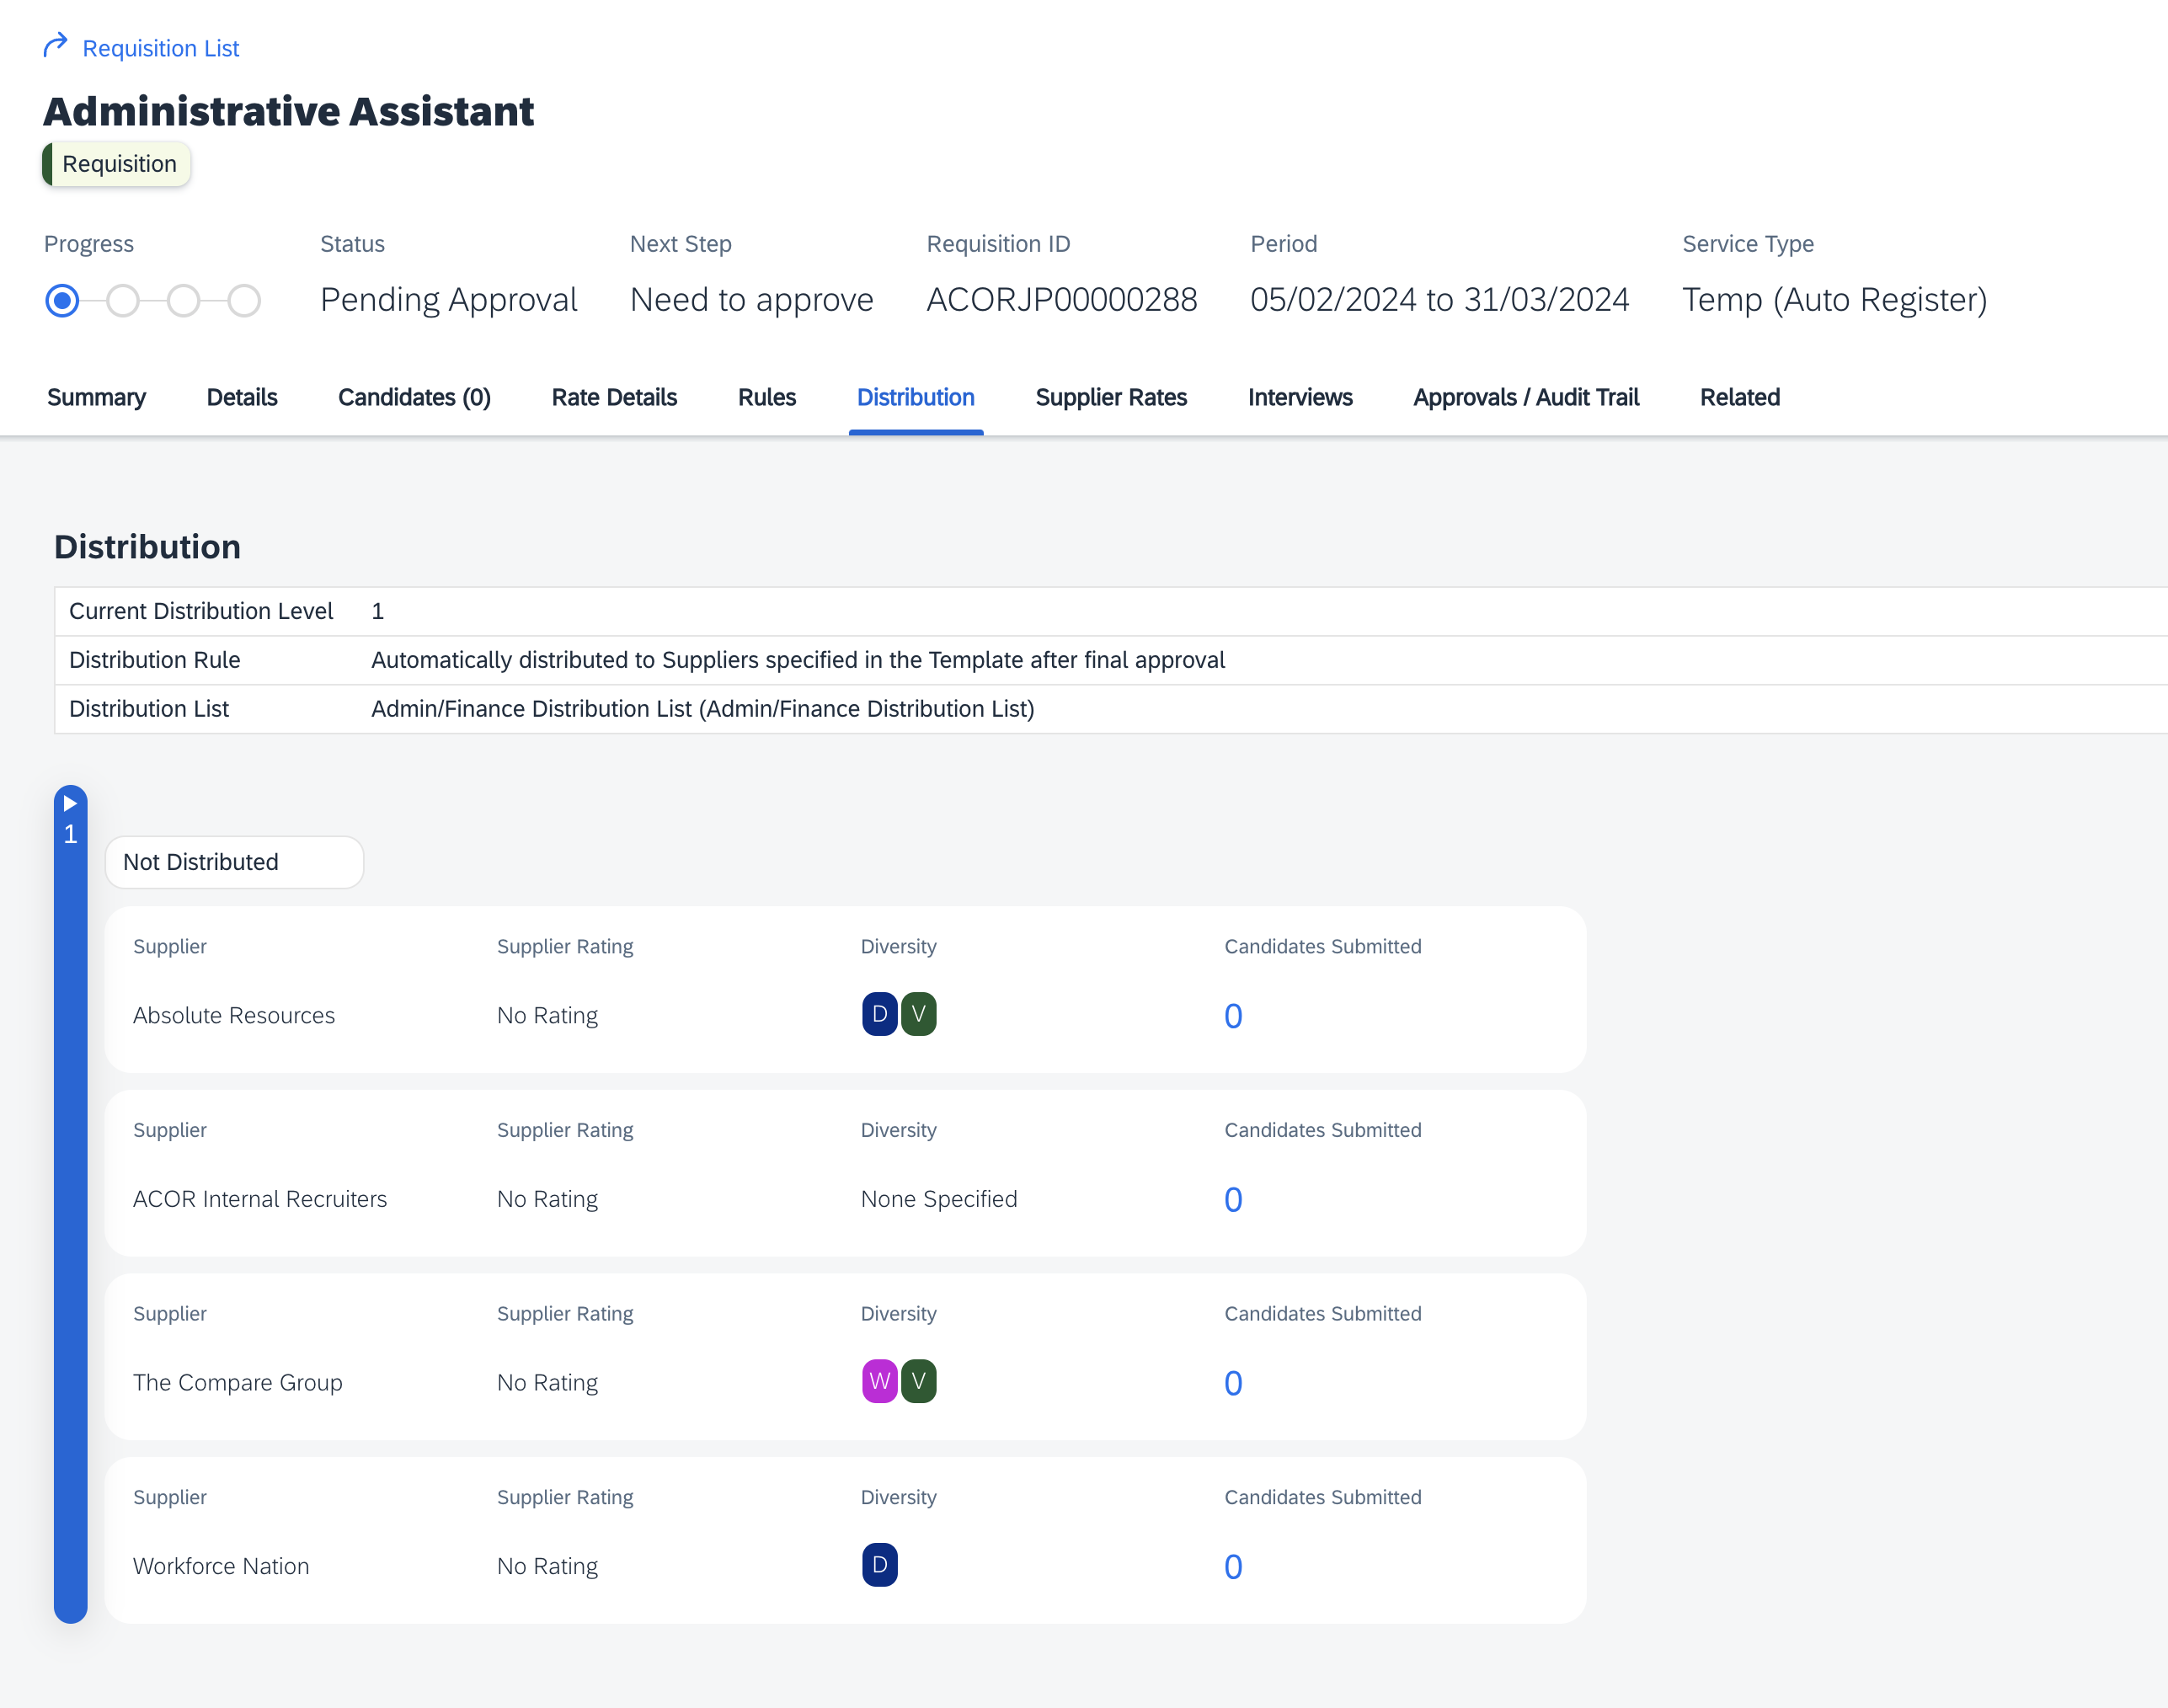Click the Workforce Nation supplier name
2168x1708 pixels.
click(221, 1566)
